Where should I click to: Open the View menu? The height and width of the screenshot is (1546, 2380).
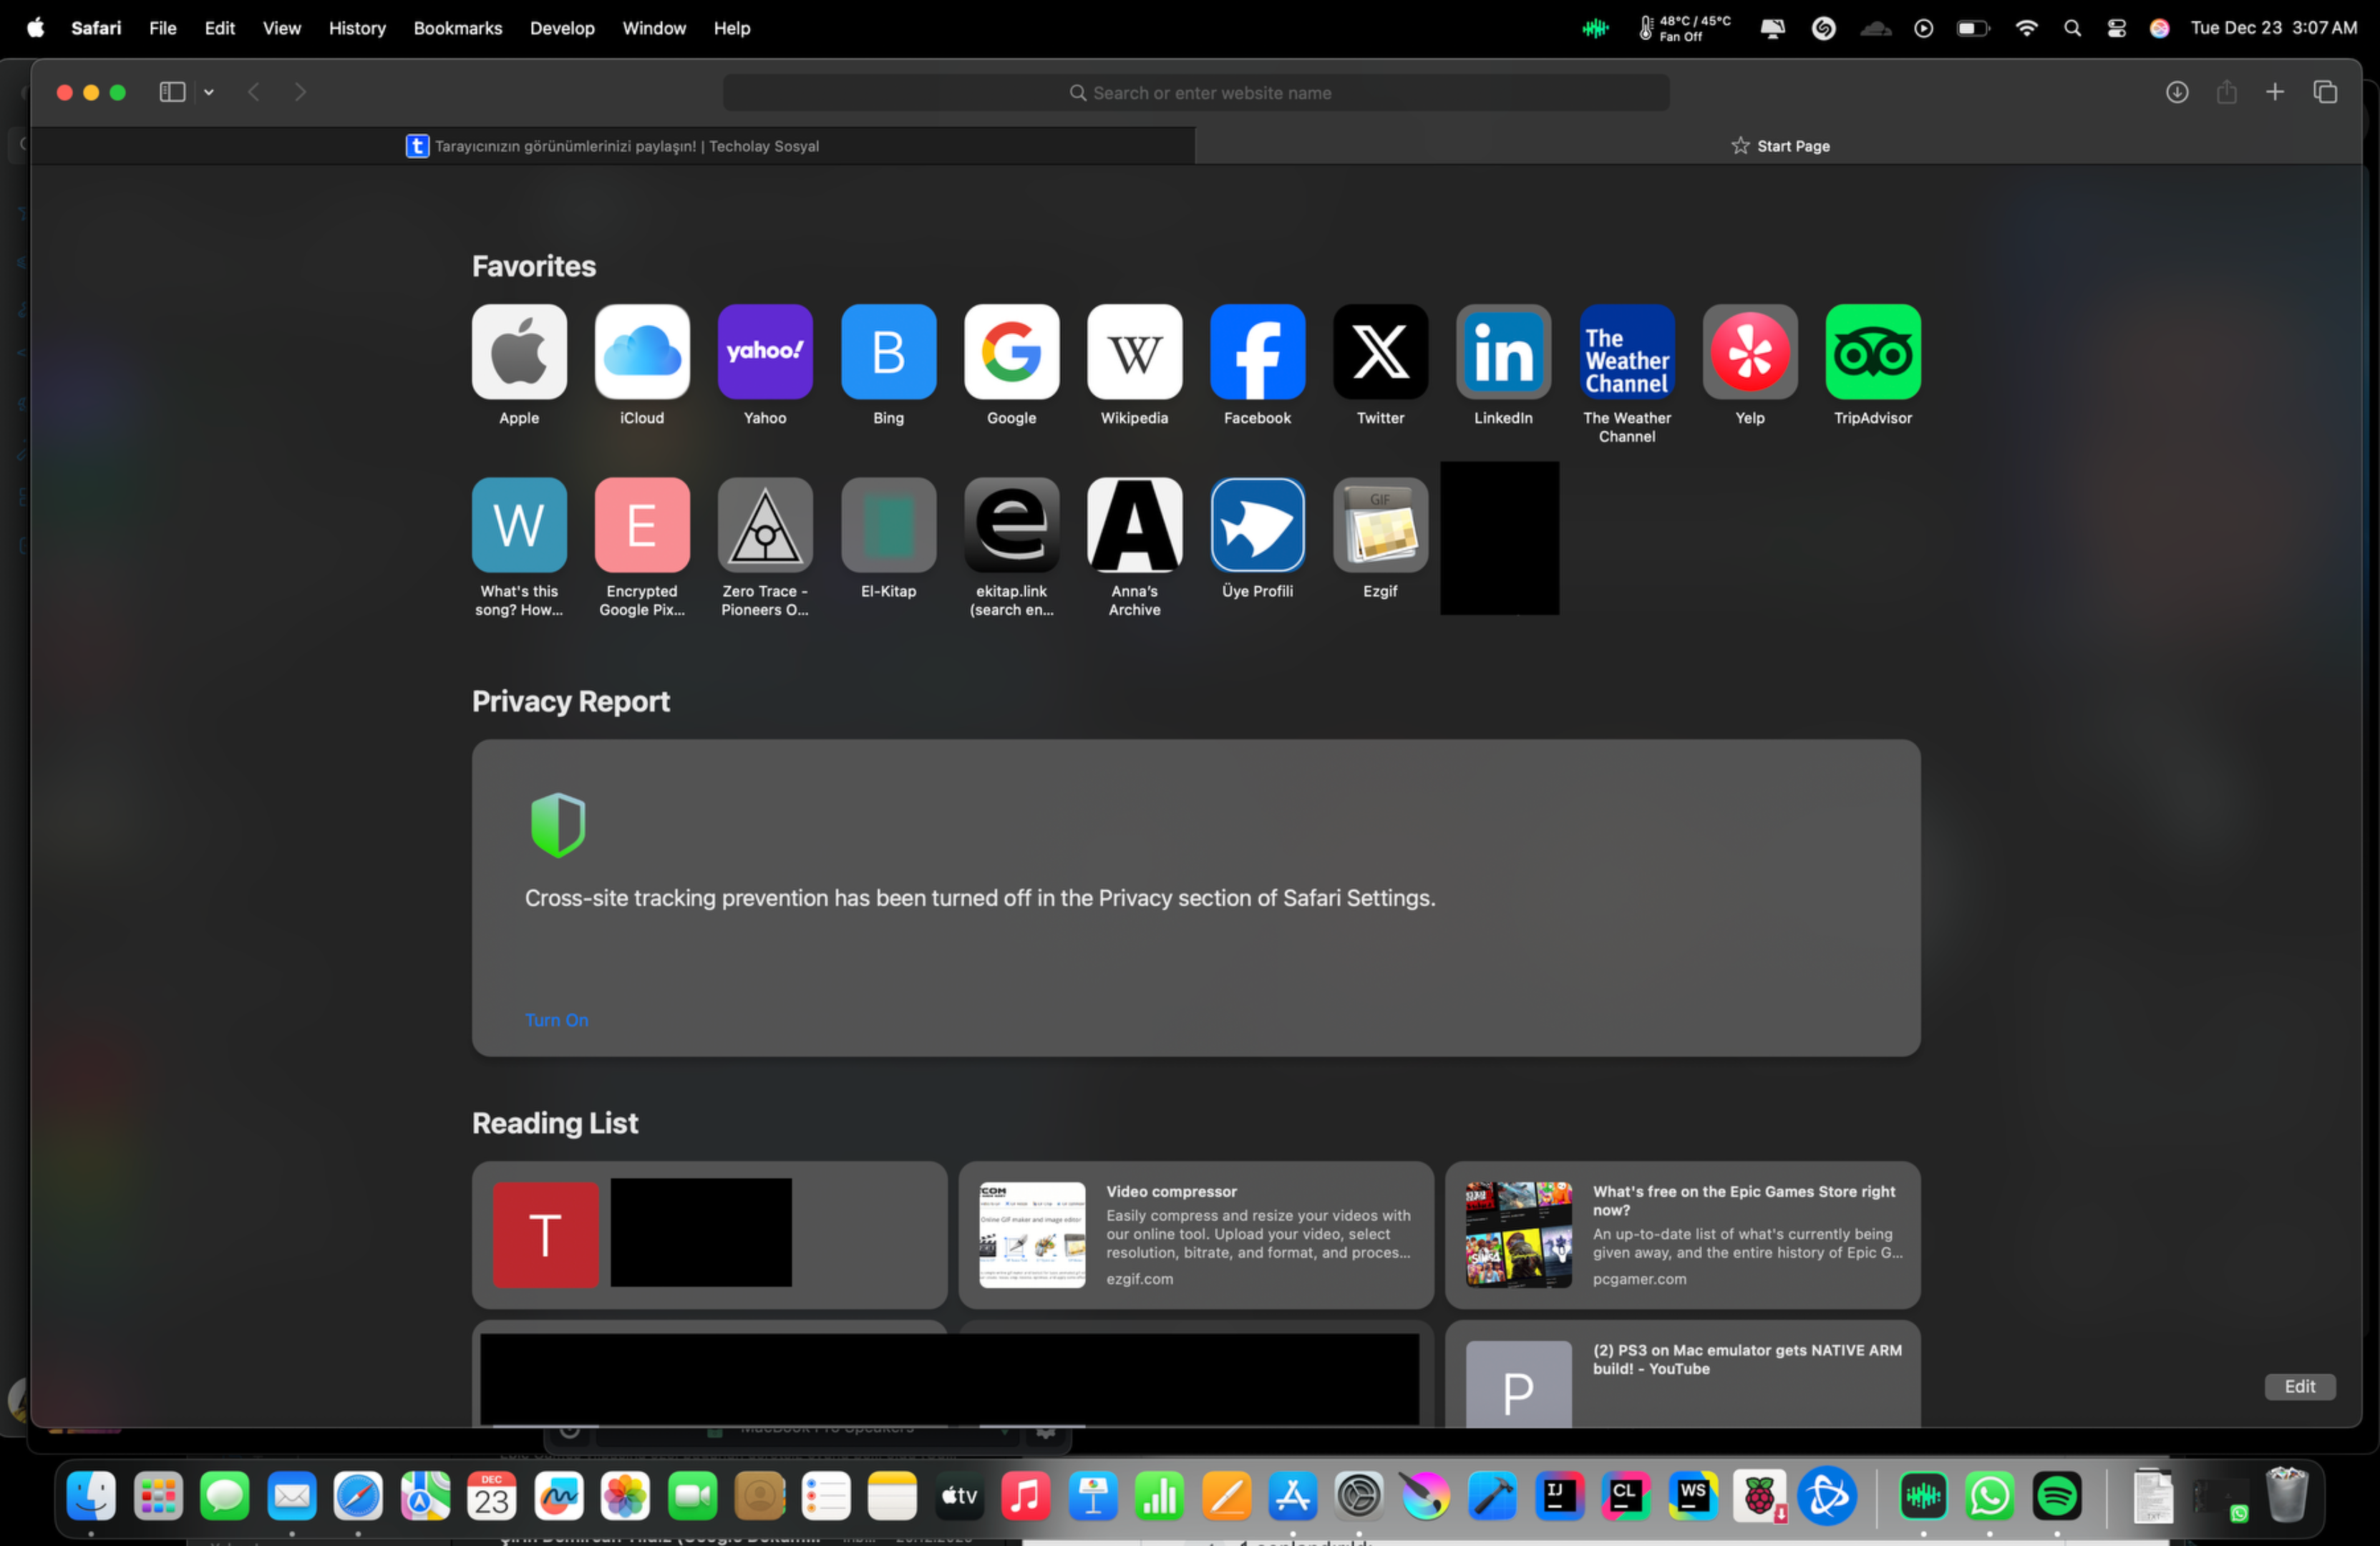[x=282, y=28]
